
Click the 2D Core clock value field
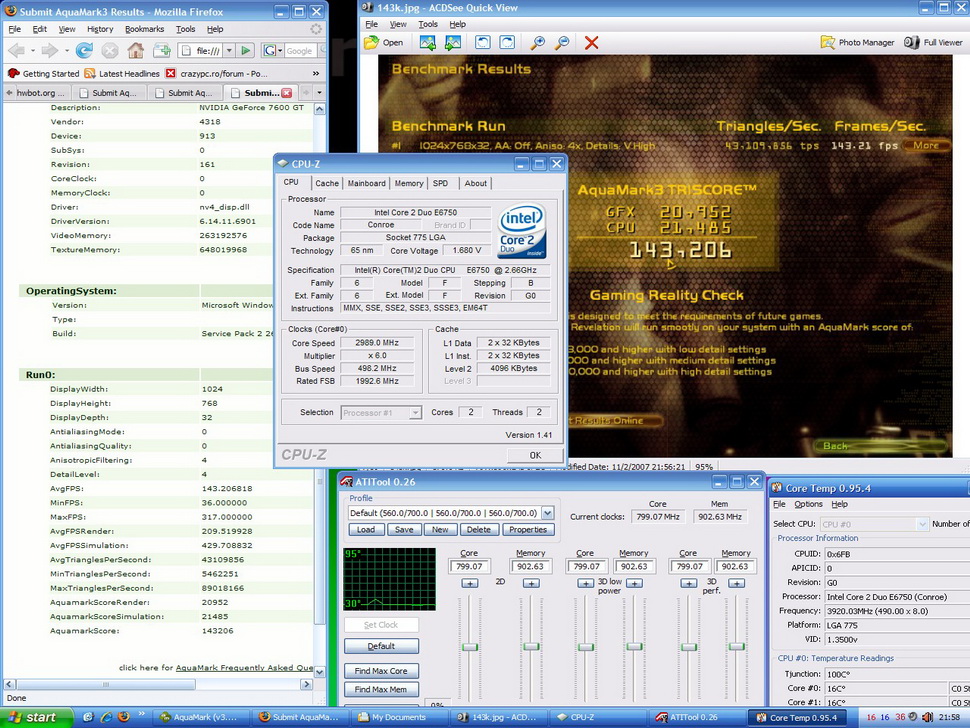tap(470, 566)
